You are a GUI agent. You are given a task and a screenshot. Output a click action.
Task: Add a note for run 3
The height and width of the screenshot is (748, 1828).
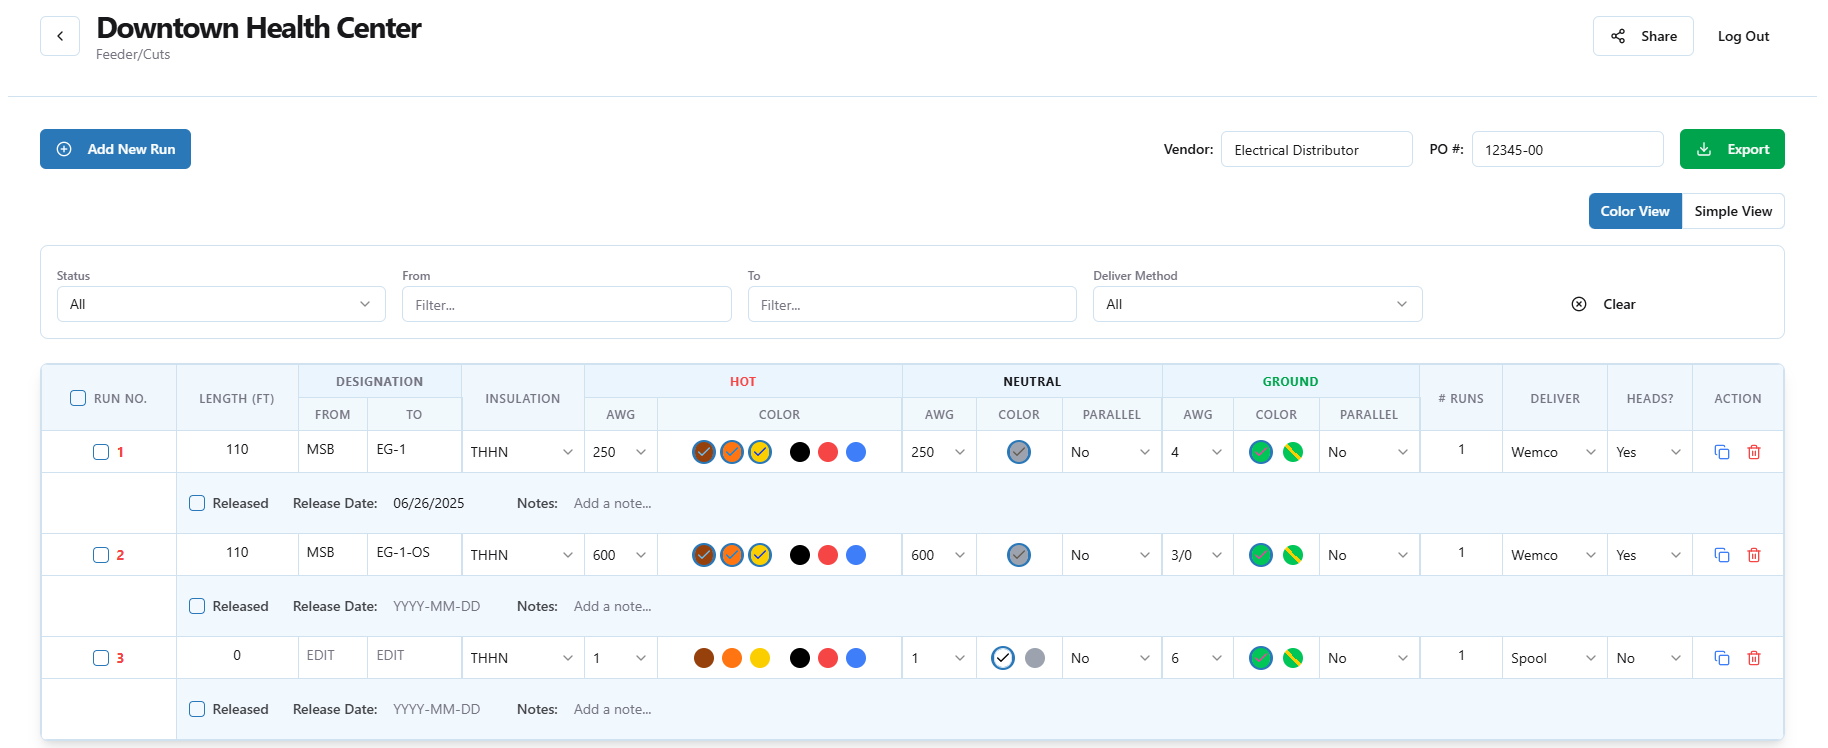(613, 709)
